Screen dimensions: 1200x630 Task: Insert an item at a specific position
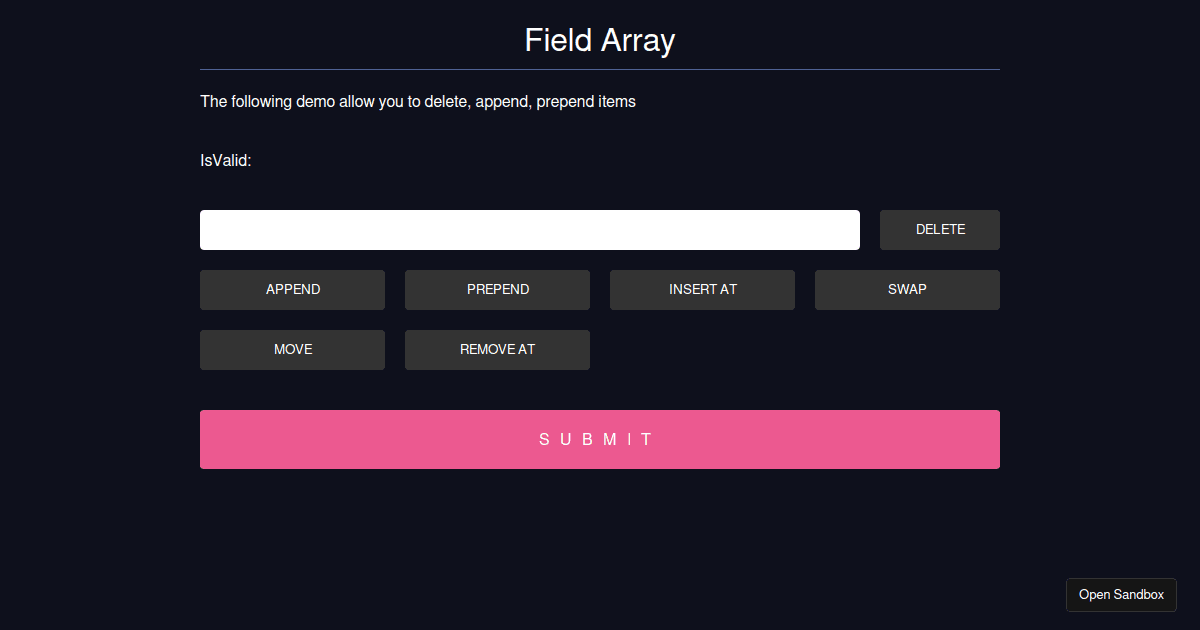[702, 289]
